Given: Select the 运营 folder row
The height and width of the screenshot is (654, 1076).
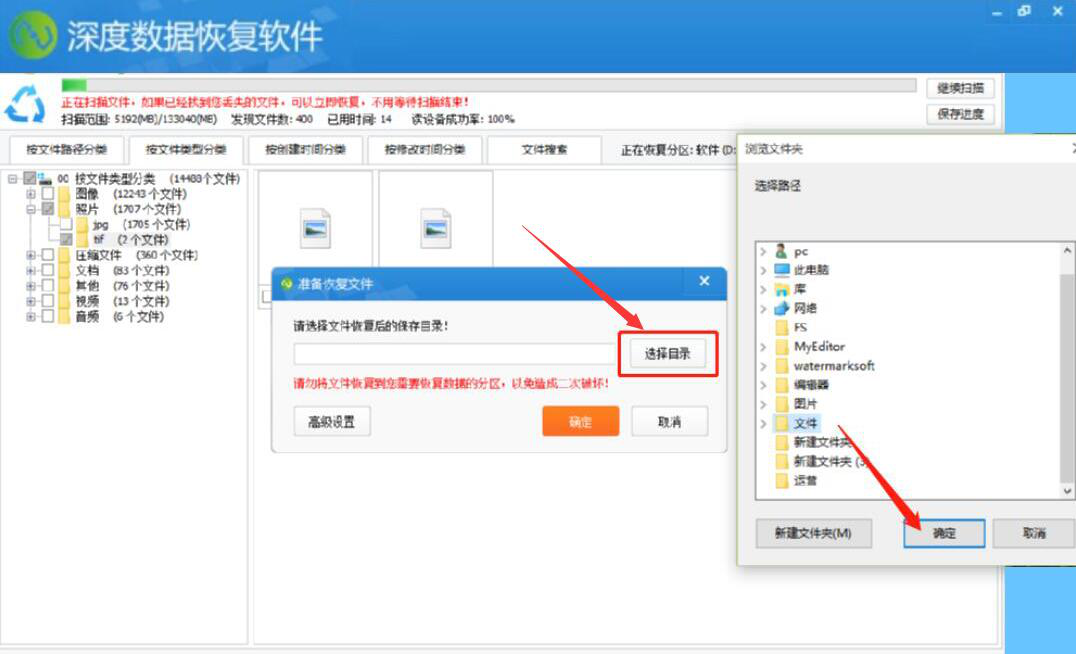Looking at the screenshot, I should [796, 481].
